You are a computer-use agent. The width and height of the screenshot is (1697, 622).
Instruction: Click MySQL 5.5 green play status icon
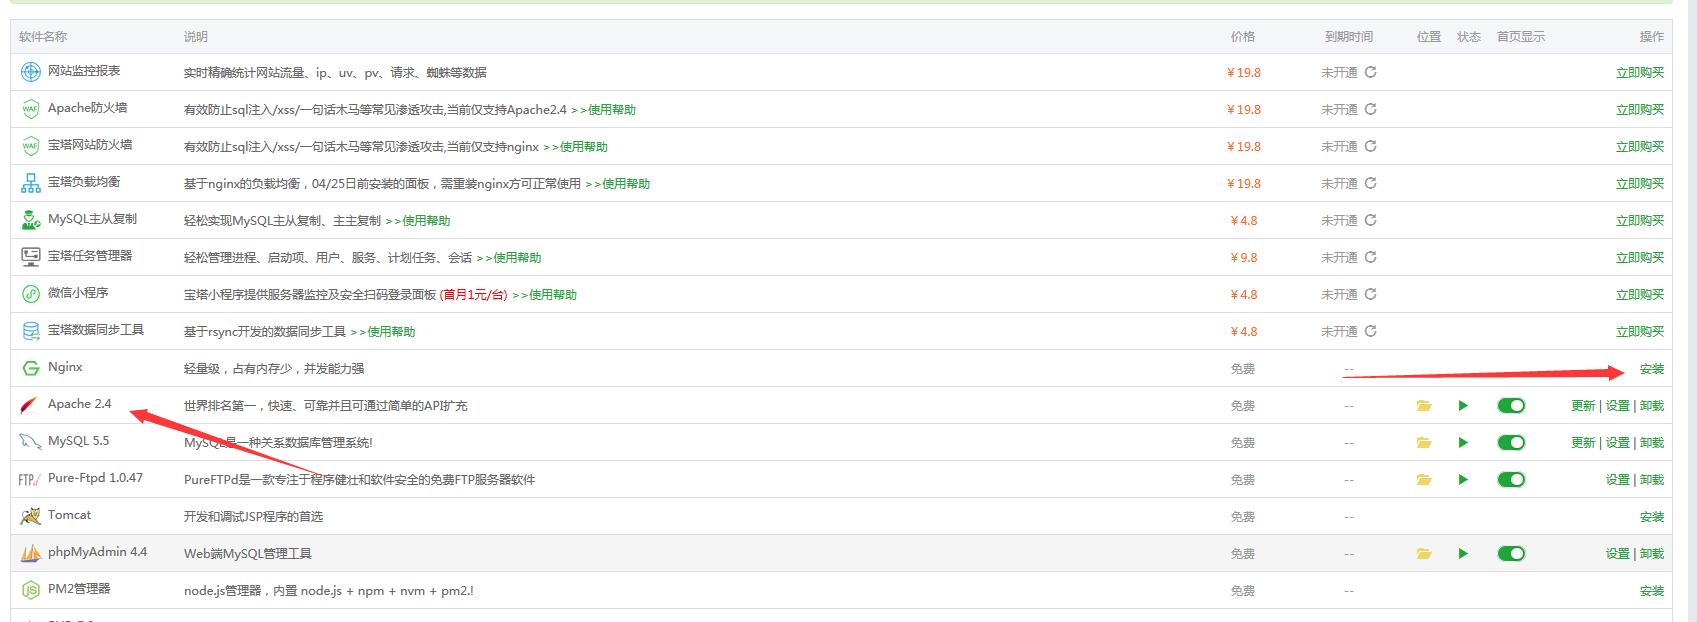pos(1463,443)
